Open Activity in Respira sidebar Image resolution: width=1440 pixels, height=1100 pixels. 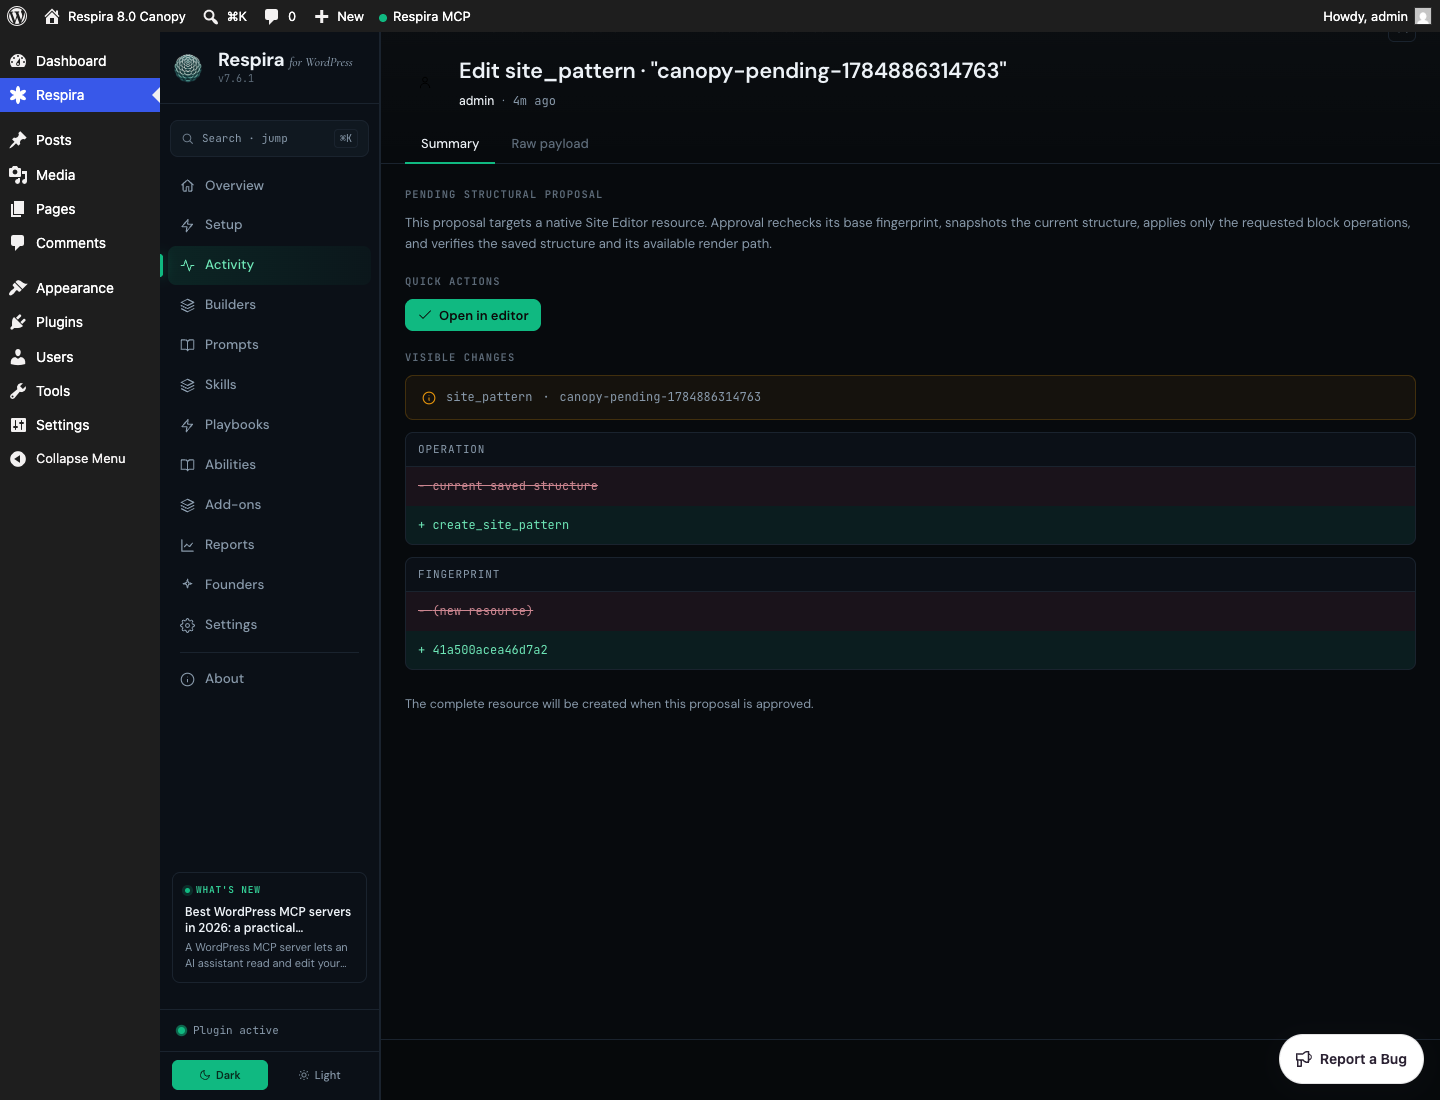coord(270,265)
